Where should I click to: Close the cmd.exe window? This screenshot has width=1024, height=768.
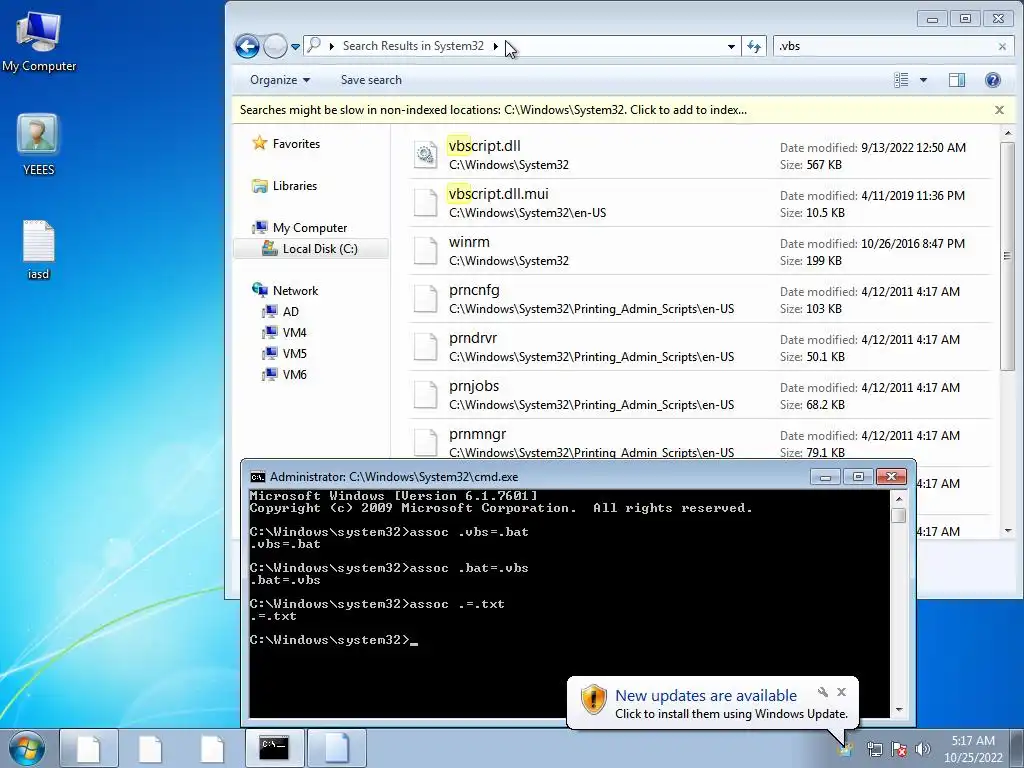click(891, 477)
